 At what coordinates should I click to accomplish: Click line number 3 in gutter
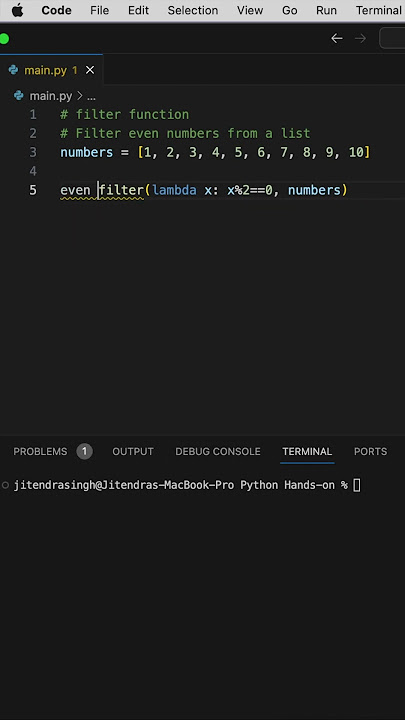[33, 152]
